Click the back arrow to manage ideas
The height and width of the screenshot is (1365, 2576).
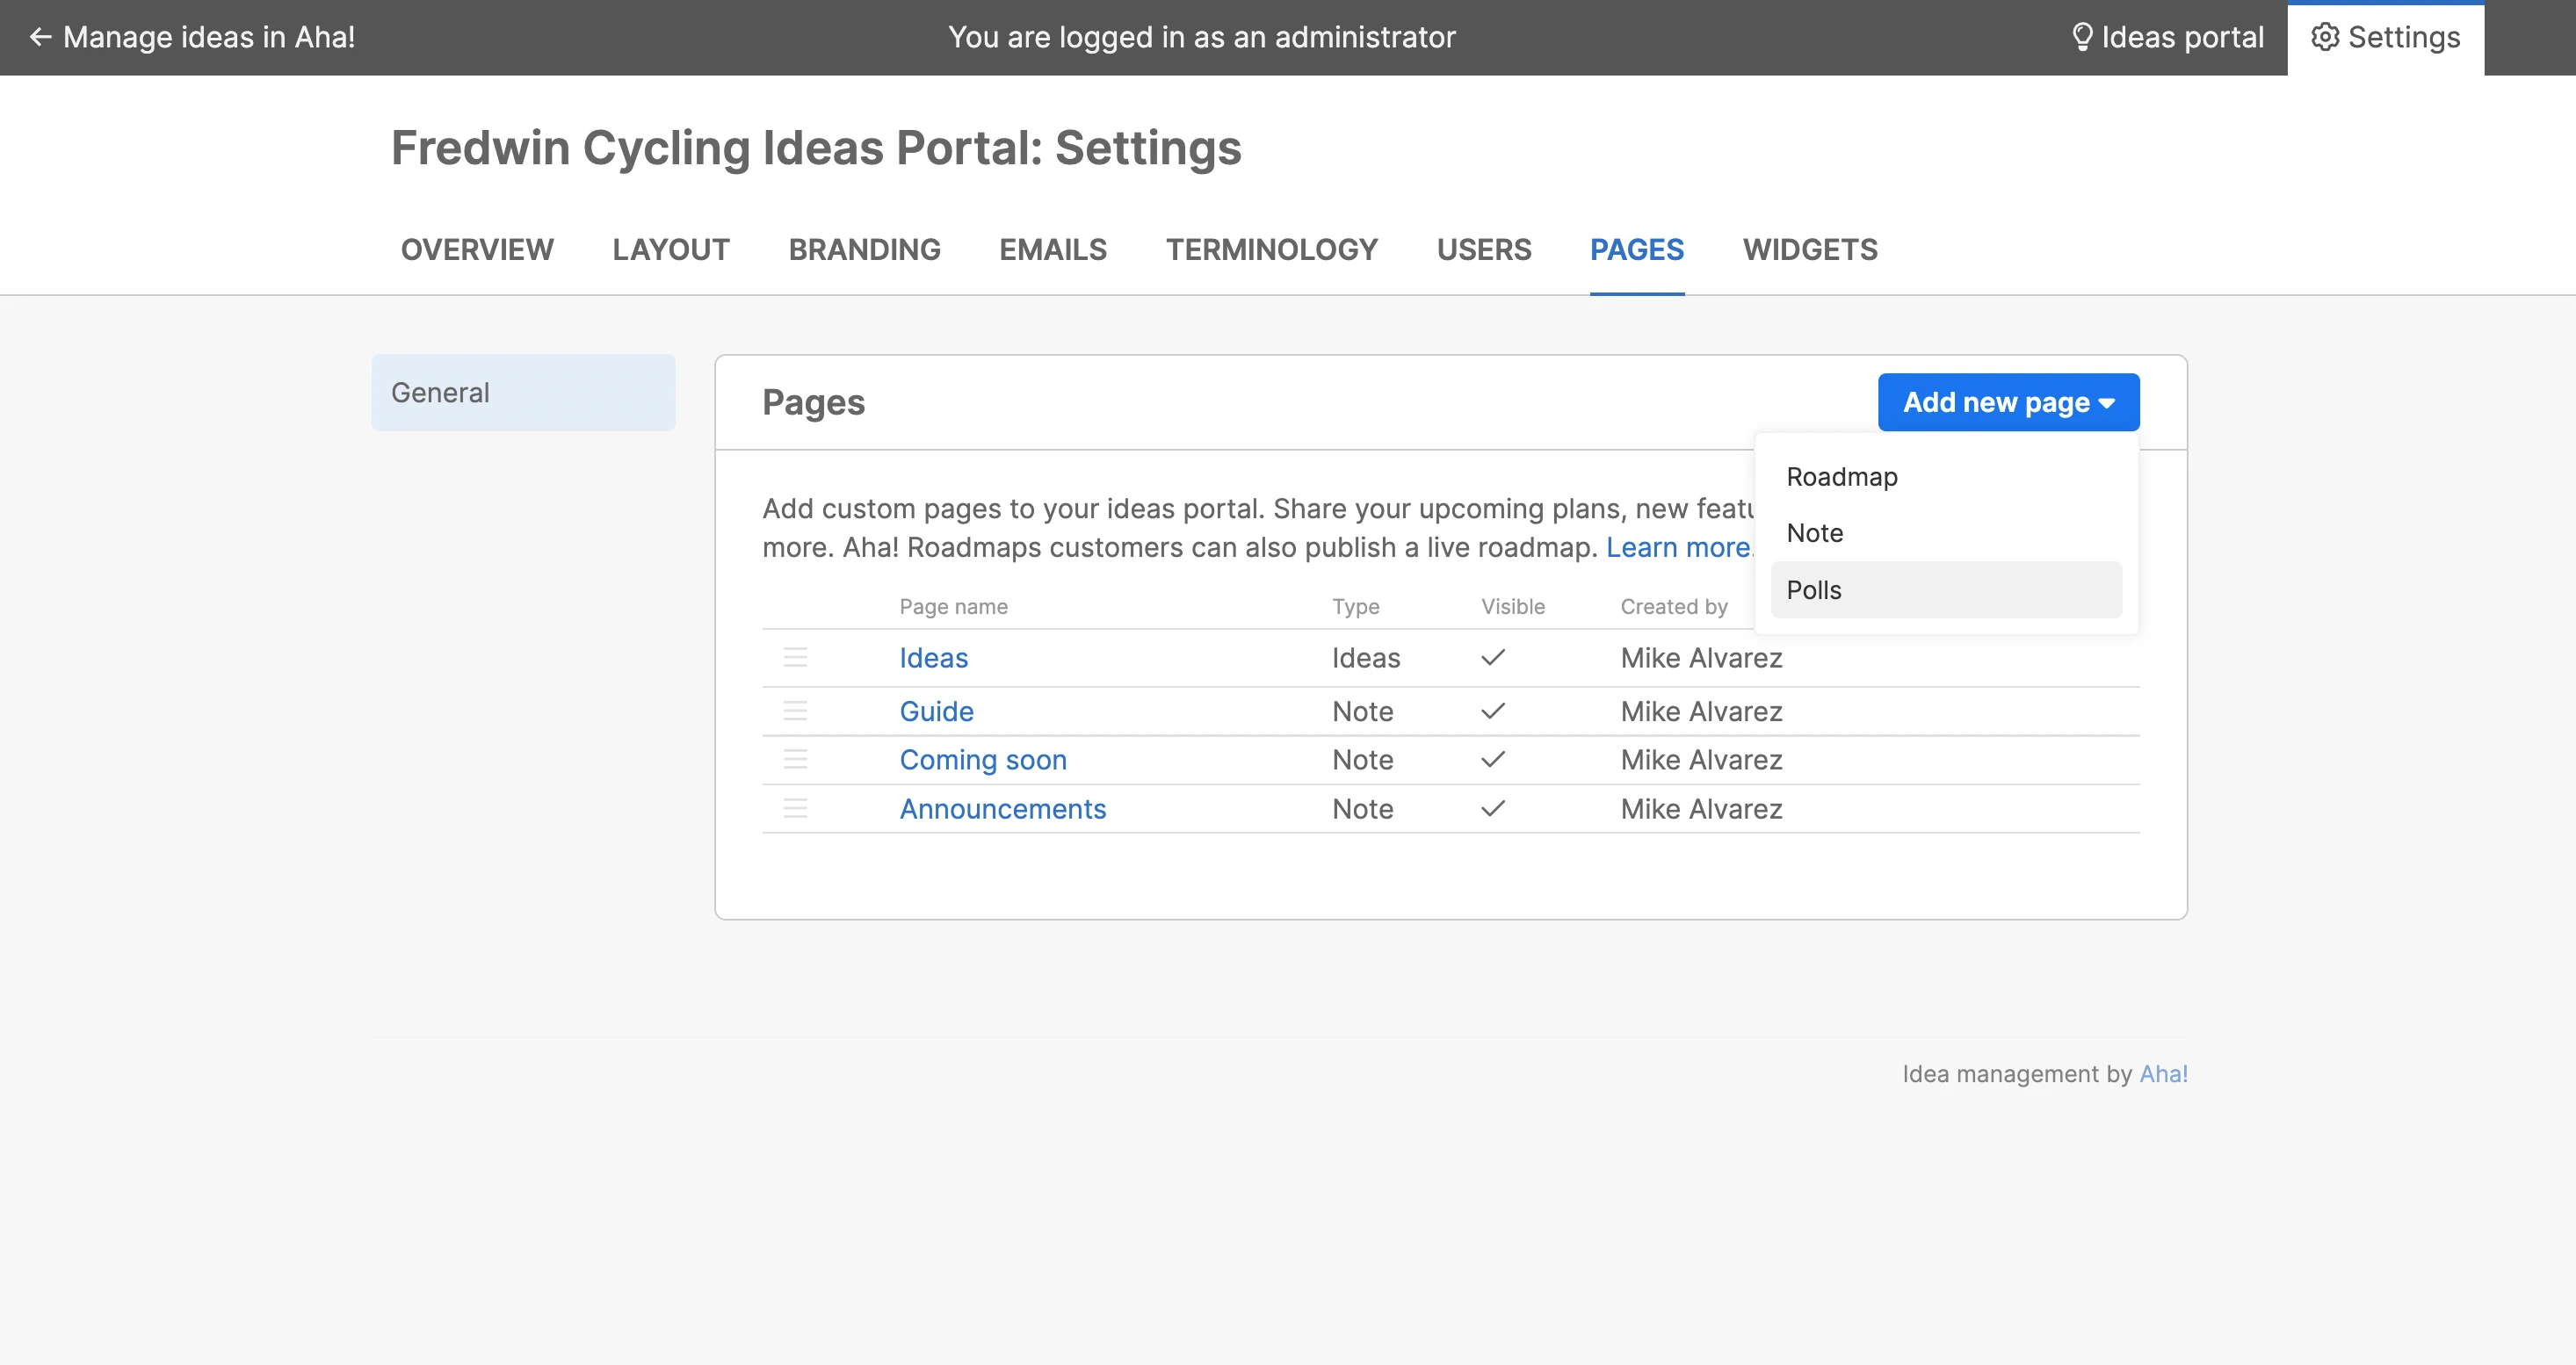(40, 37)
